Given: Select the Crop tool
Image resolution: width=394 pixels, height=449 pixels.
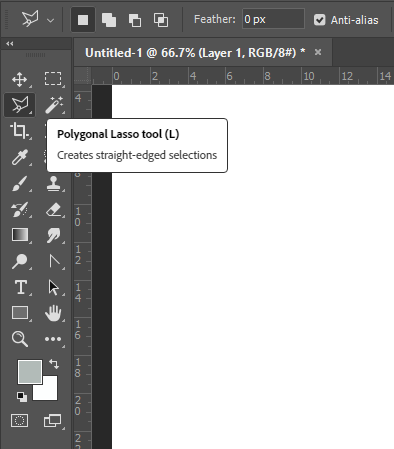Looking at the screenshot, I should [x=19, y=130].
